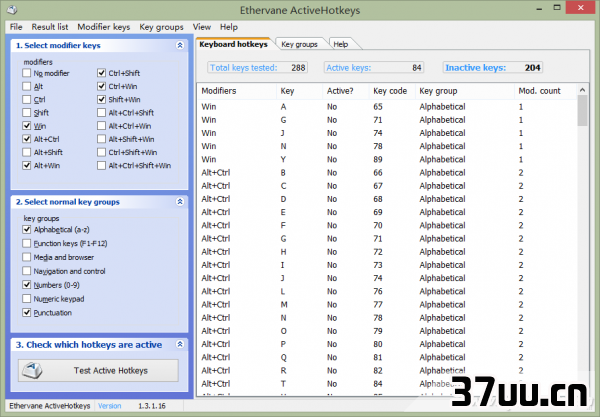This screenshot has height=417, width=600.
Task: Click the Total keys tested value 288
Action: click(x=298, y=68)
